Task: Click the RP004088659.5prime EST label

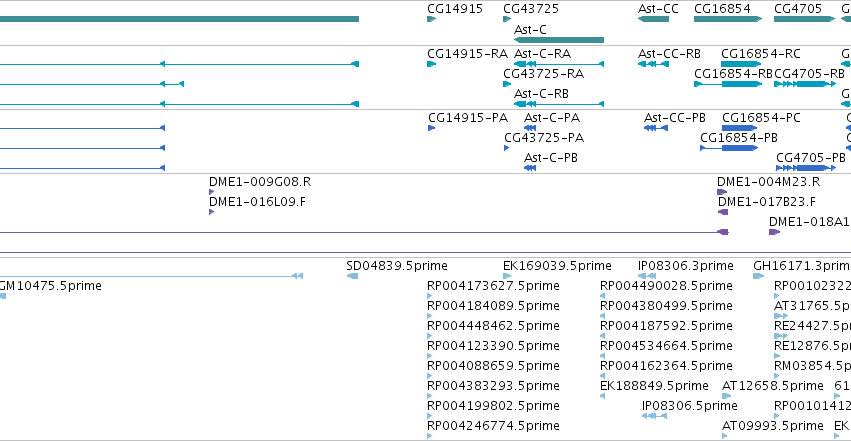Action: click(493, 366)
